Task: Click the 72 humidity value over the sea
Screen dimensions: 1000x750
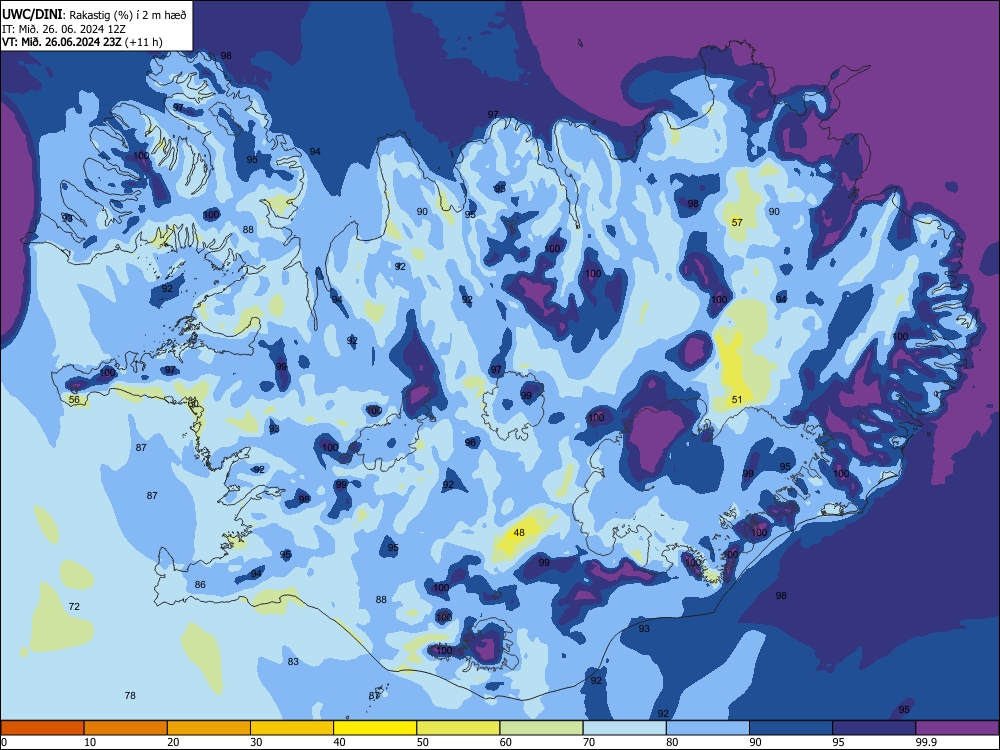Action: click(74, 607)
